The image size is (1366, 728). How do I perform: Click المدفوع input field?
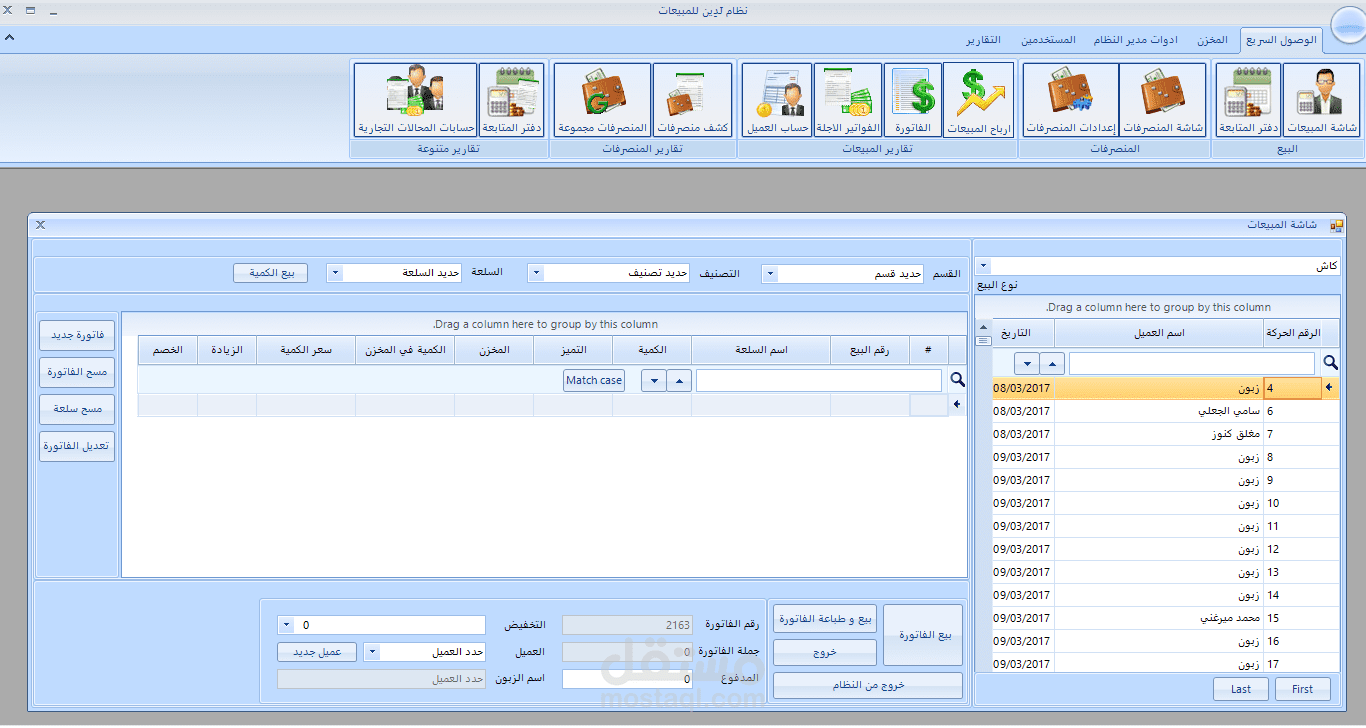(628, 679)
